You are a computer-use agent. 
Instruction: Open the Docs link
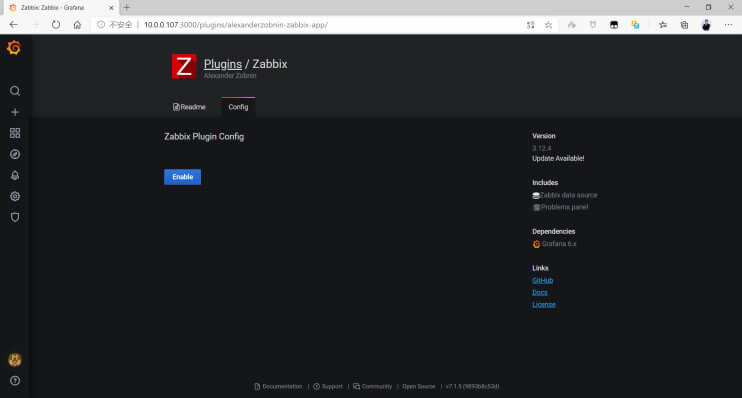[x=539, y=292]
